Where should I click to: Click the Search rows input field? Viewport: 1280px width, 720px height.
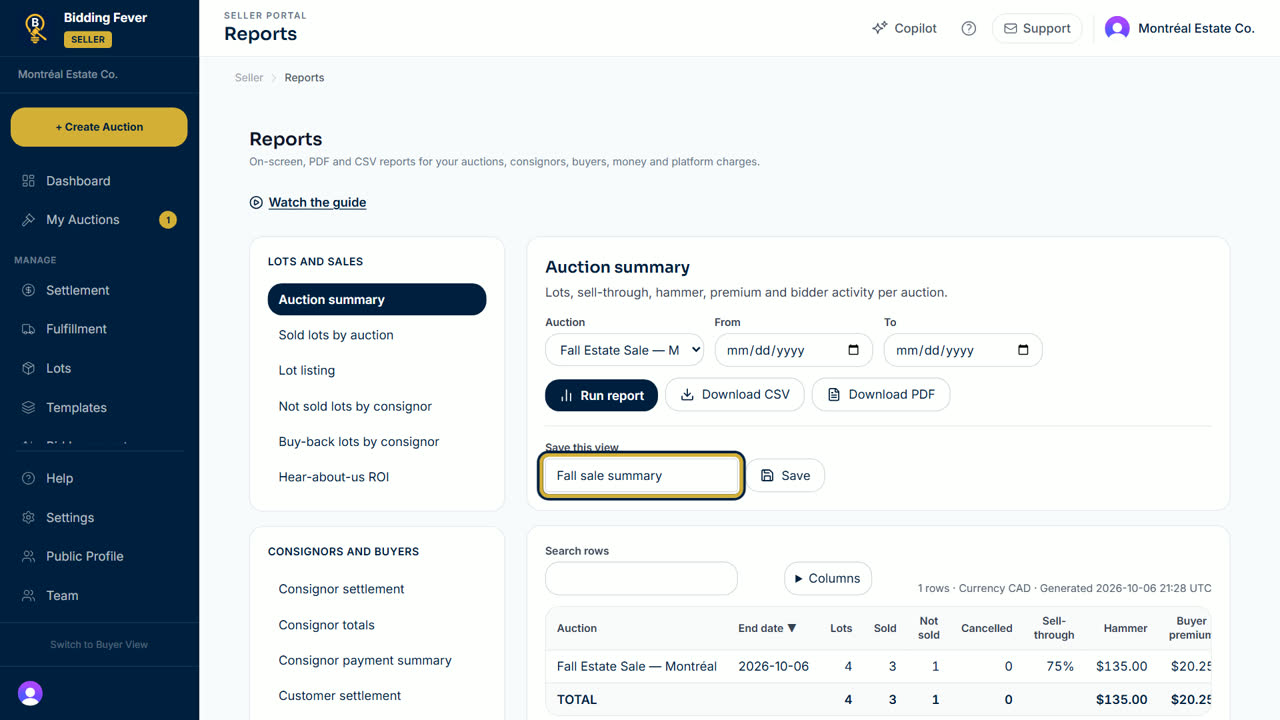641,578
